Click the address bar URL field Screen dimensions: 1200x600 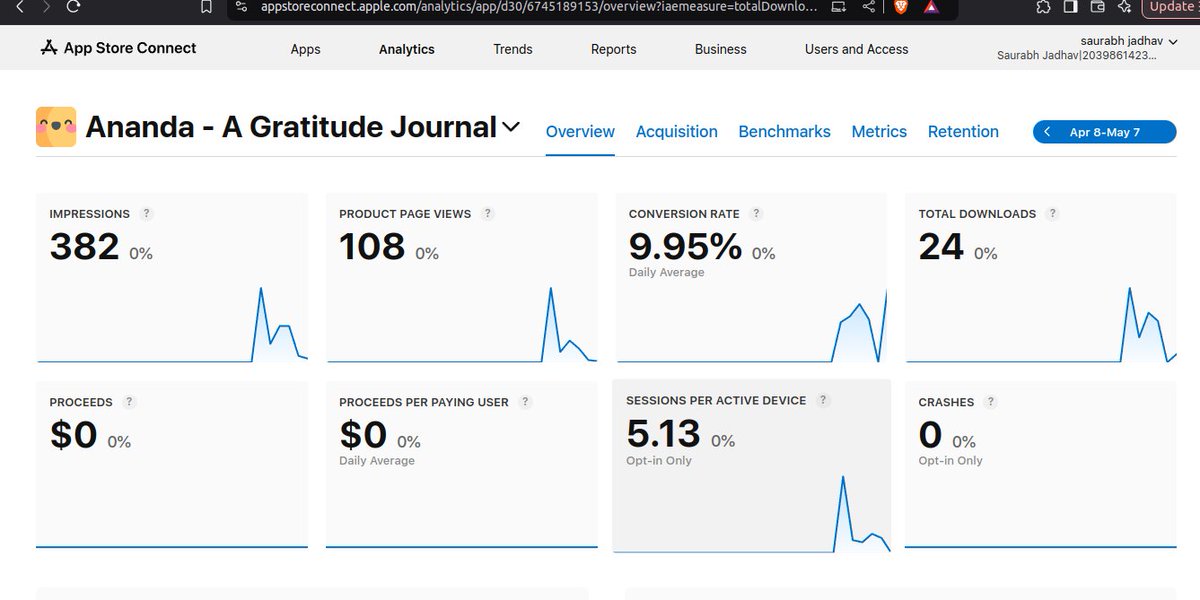(540, 7)
